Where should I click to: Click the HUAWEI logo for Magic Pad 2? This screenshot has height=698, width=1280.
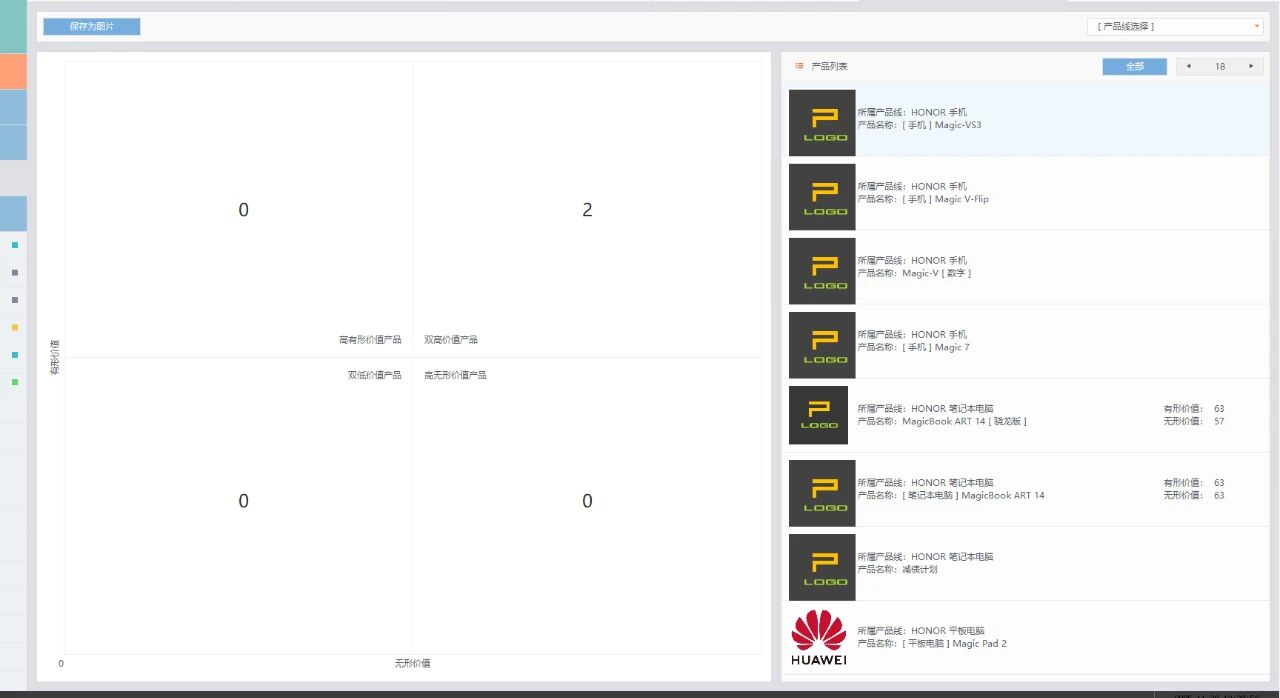(819, 637)
